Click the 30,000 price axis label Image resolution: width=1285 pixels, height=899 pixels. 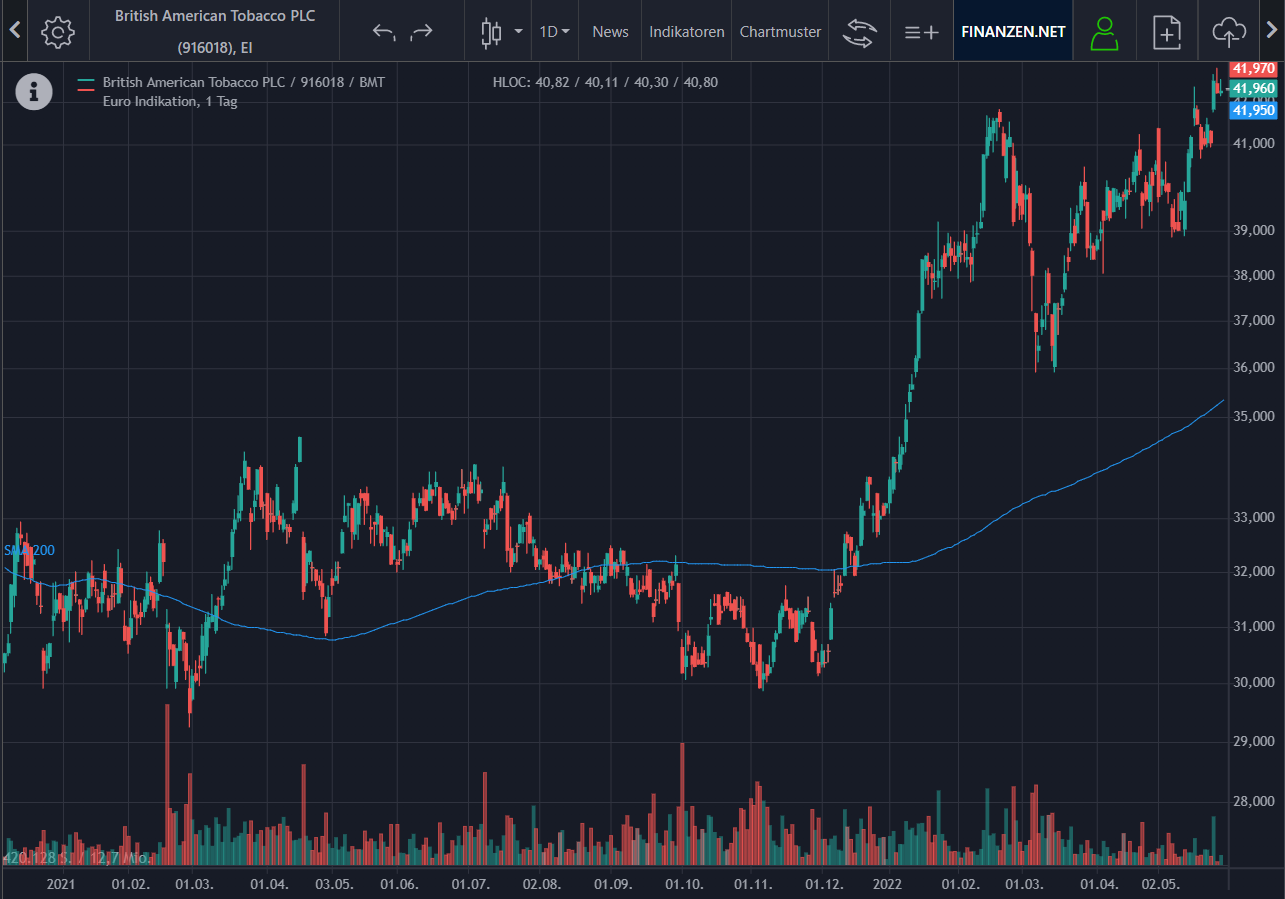tap(1253, 682)
